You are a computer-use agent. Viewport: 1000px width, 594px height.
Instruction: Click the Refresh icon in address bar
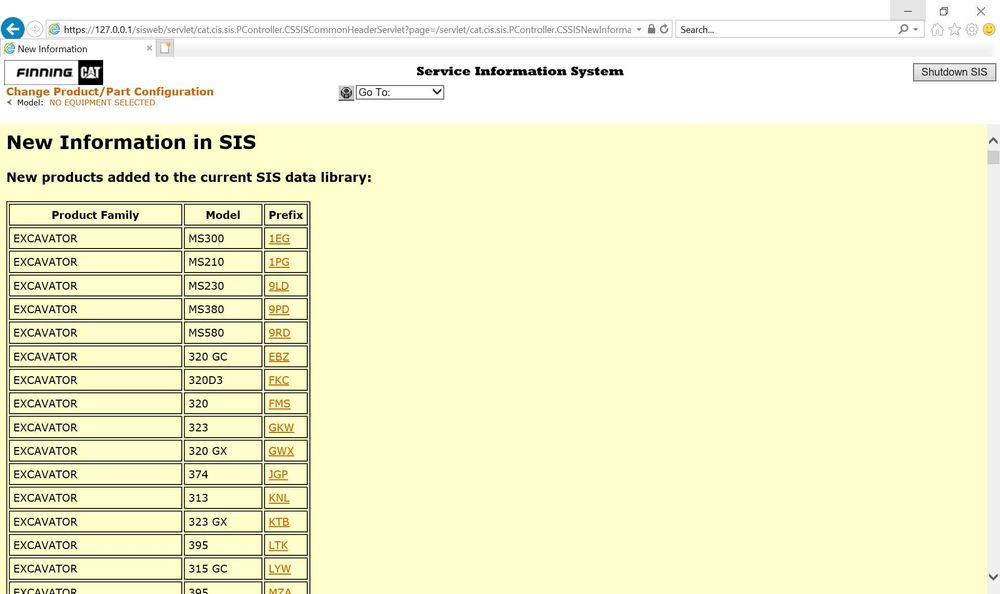point(664,29)
